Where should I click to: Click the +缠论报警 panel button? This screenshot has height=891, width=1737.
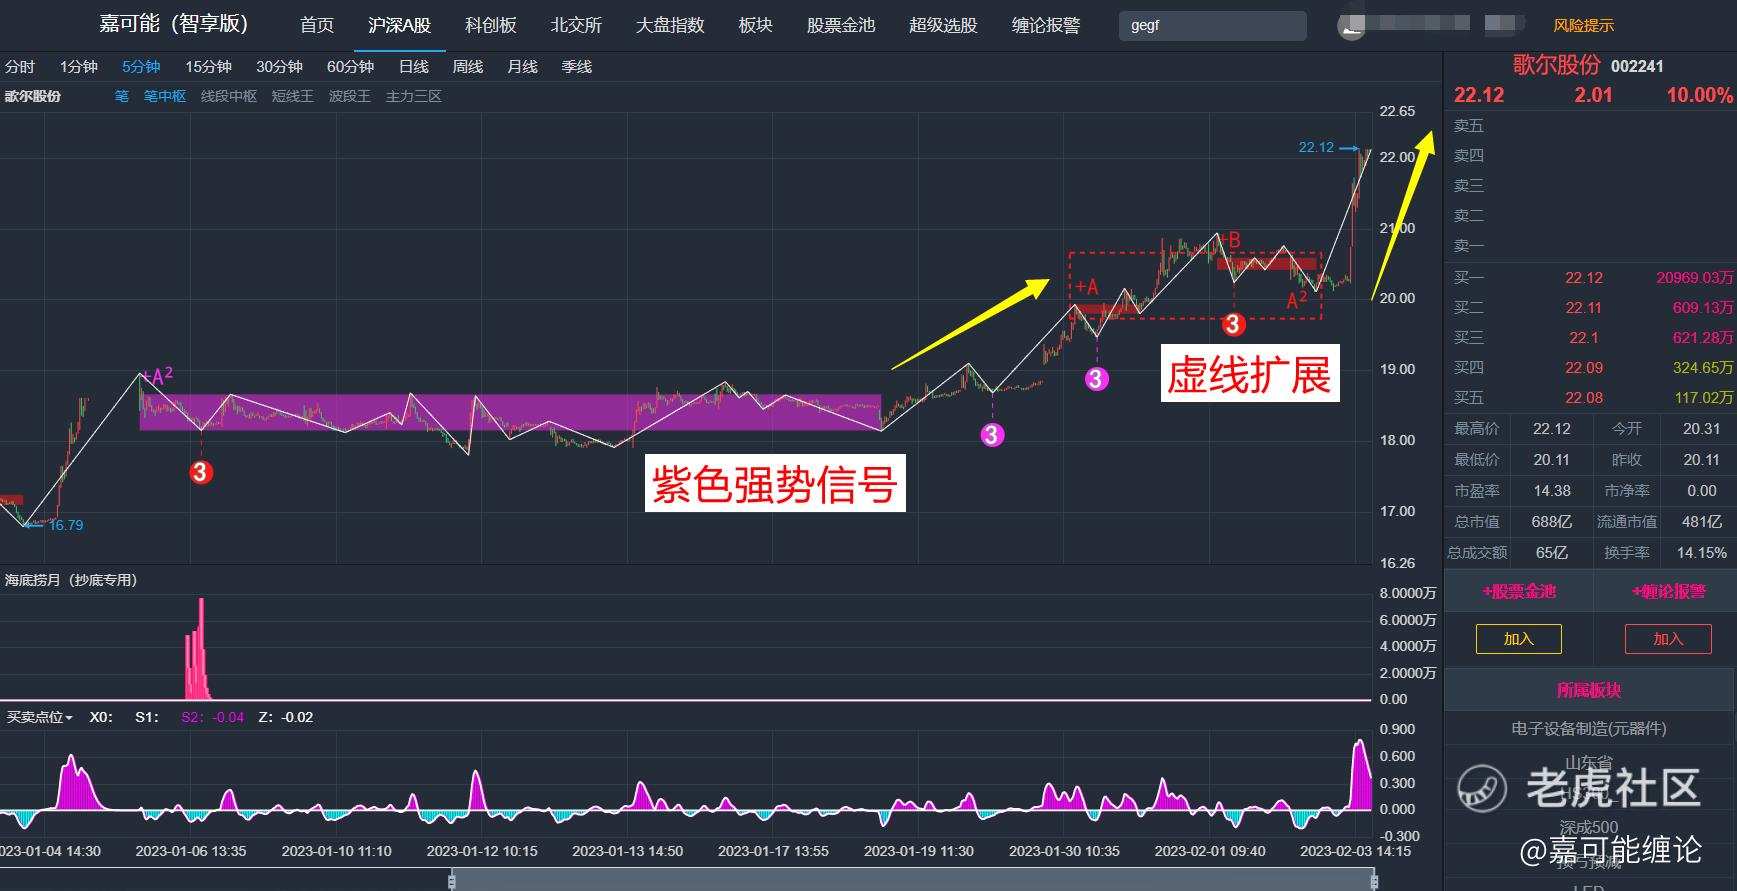(x=1668, y=591)
